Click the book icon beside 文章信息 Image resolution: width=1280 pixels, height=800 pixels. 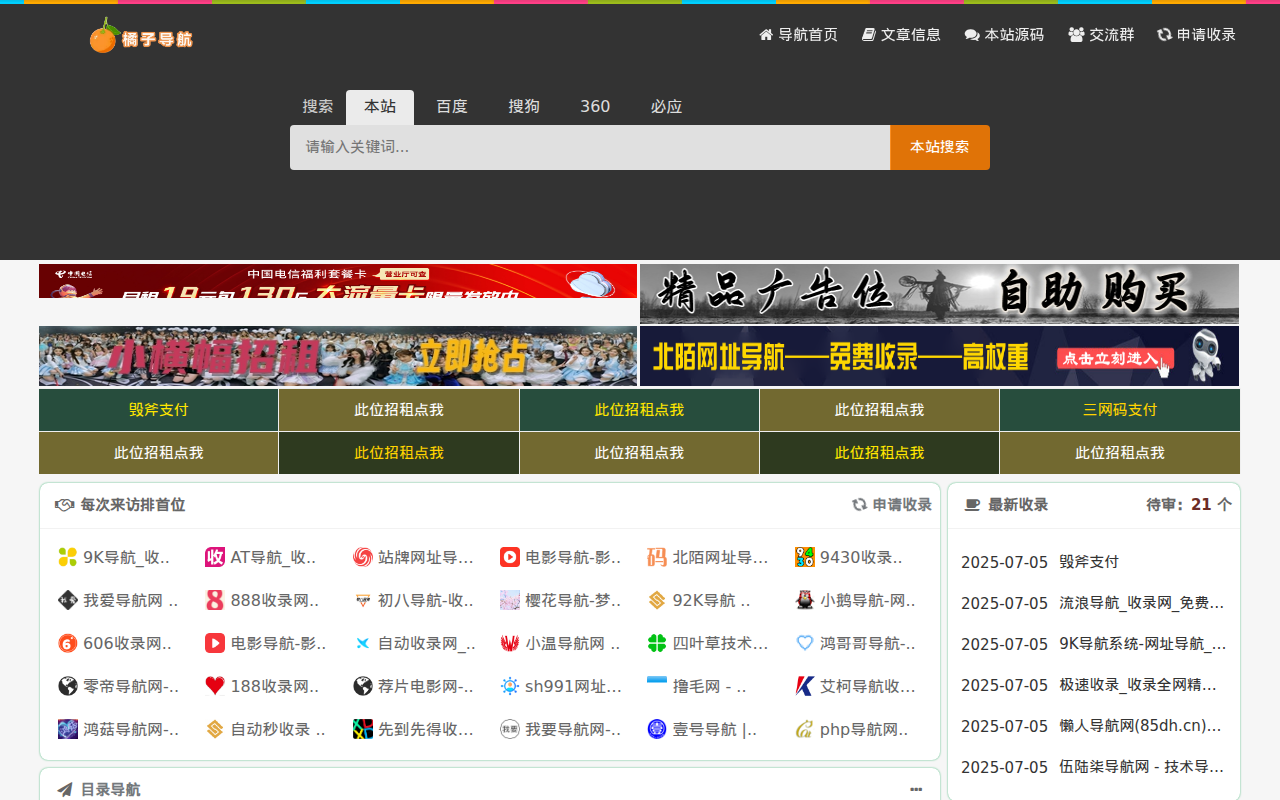869,35
